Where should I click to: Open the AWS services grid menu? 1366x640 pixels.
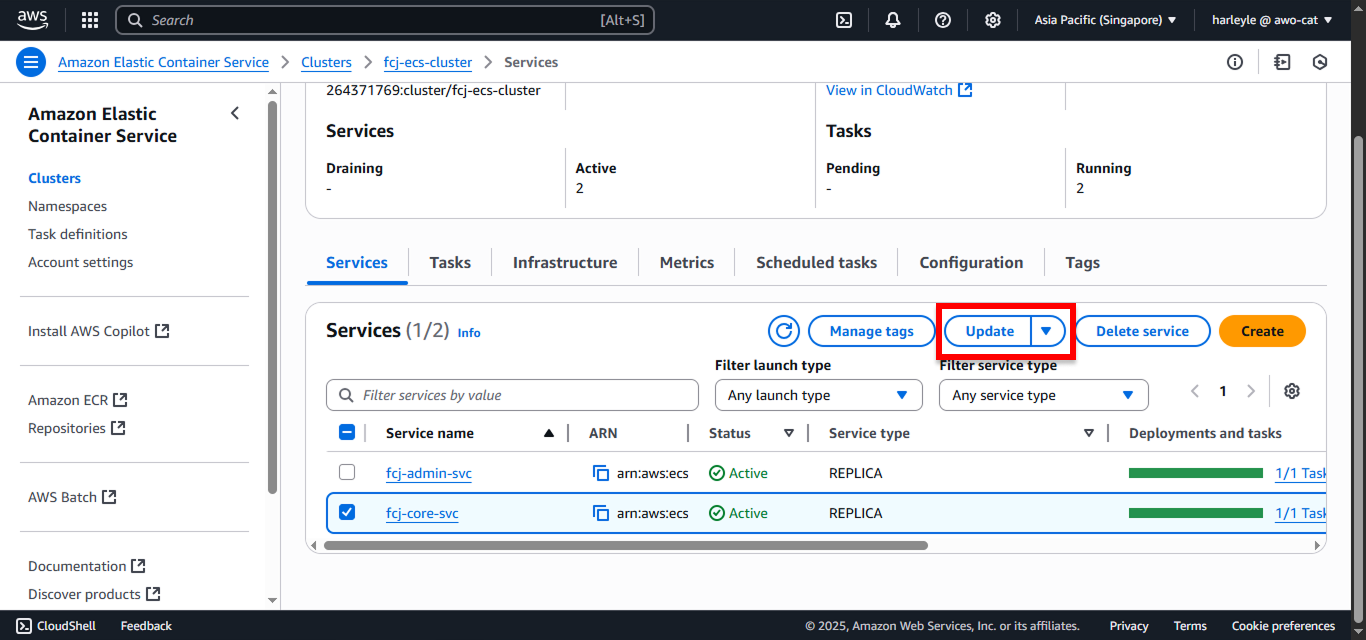(x=90, y=20)
